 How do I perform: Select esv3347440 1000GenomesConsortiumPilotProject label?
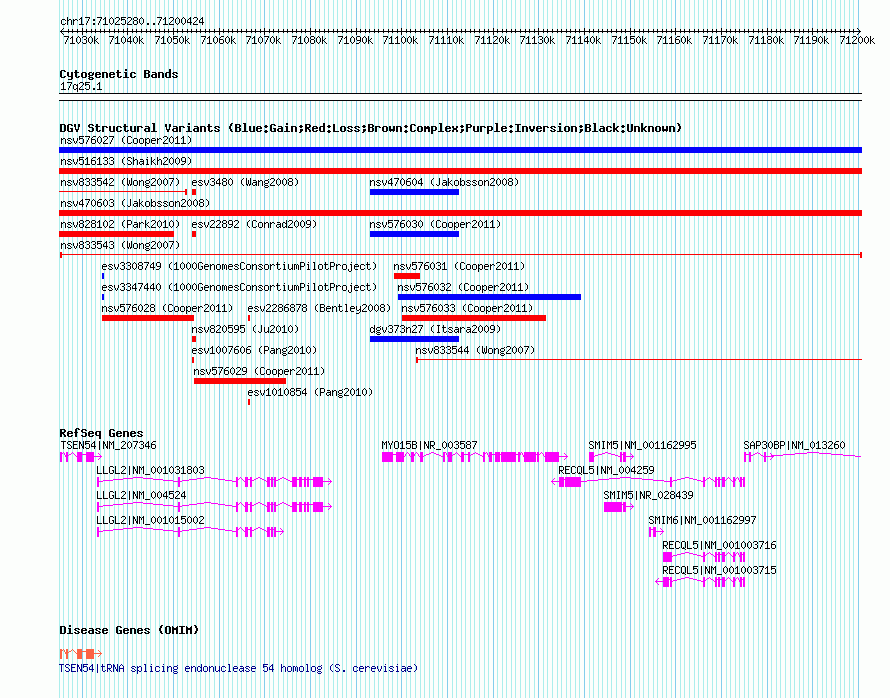coord(239,288)
